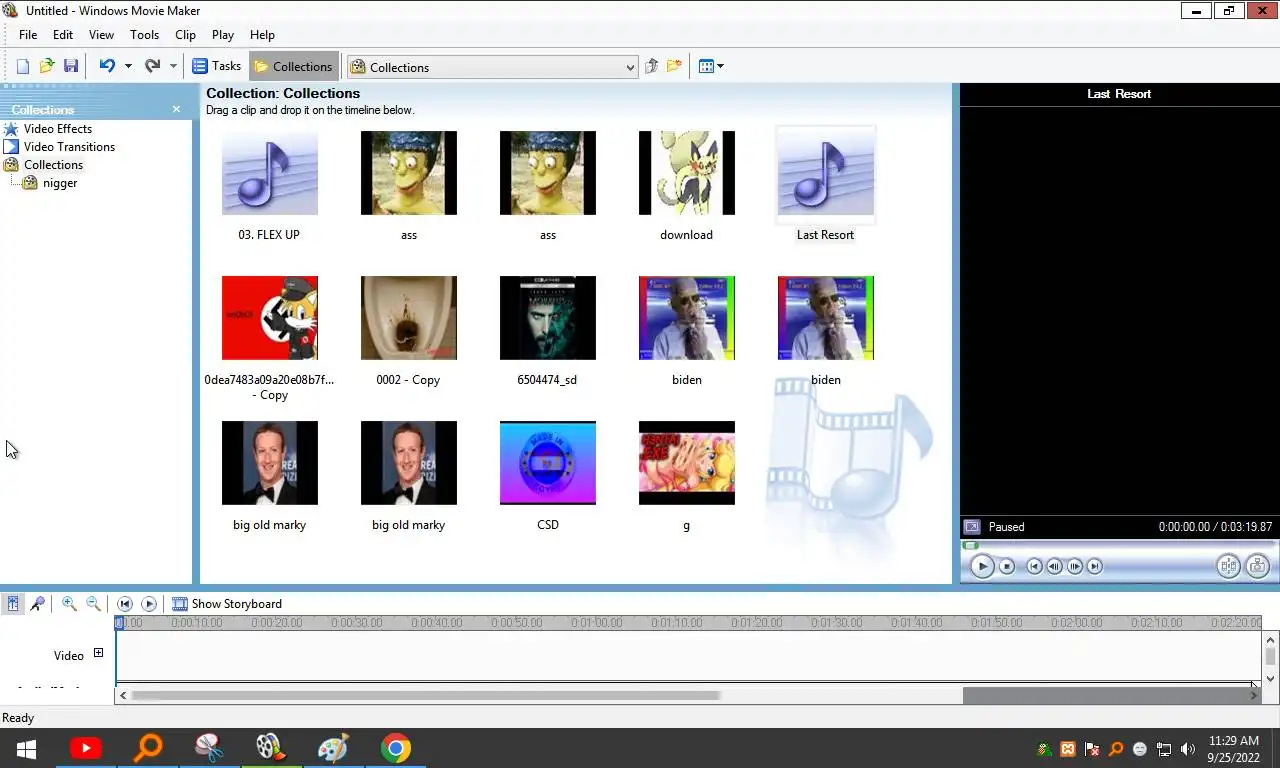Select the 0002 - Copy clip
Viewport: 1280px width, 768px height.
click(409, 318)
